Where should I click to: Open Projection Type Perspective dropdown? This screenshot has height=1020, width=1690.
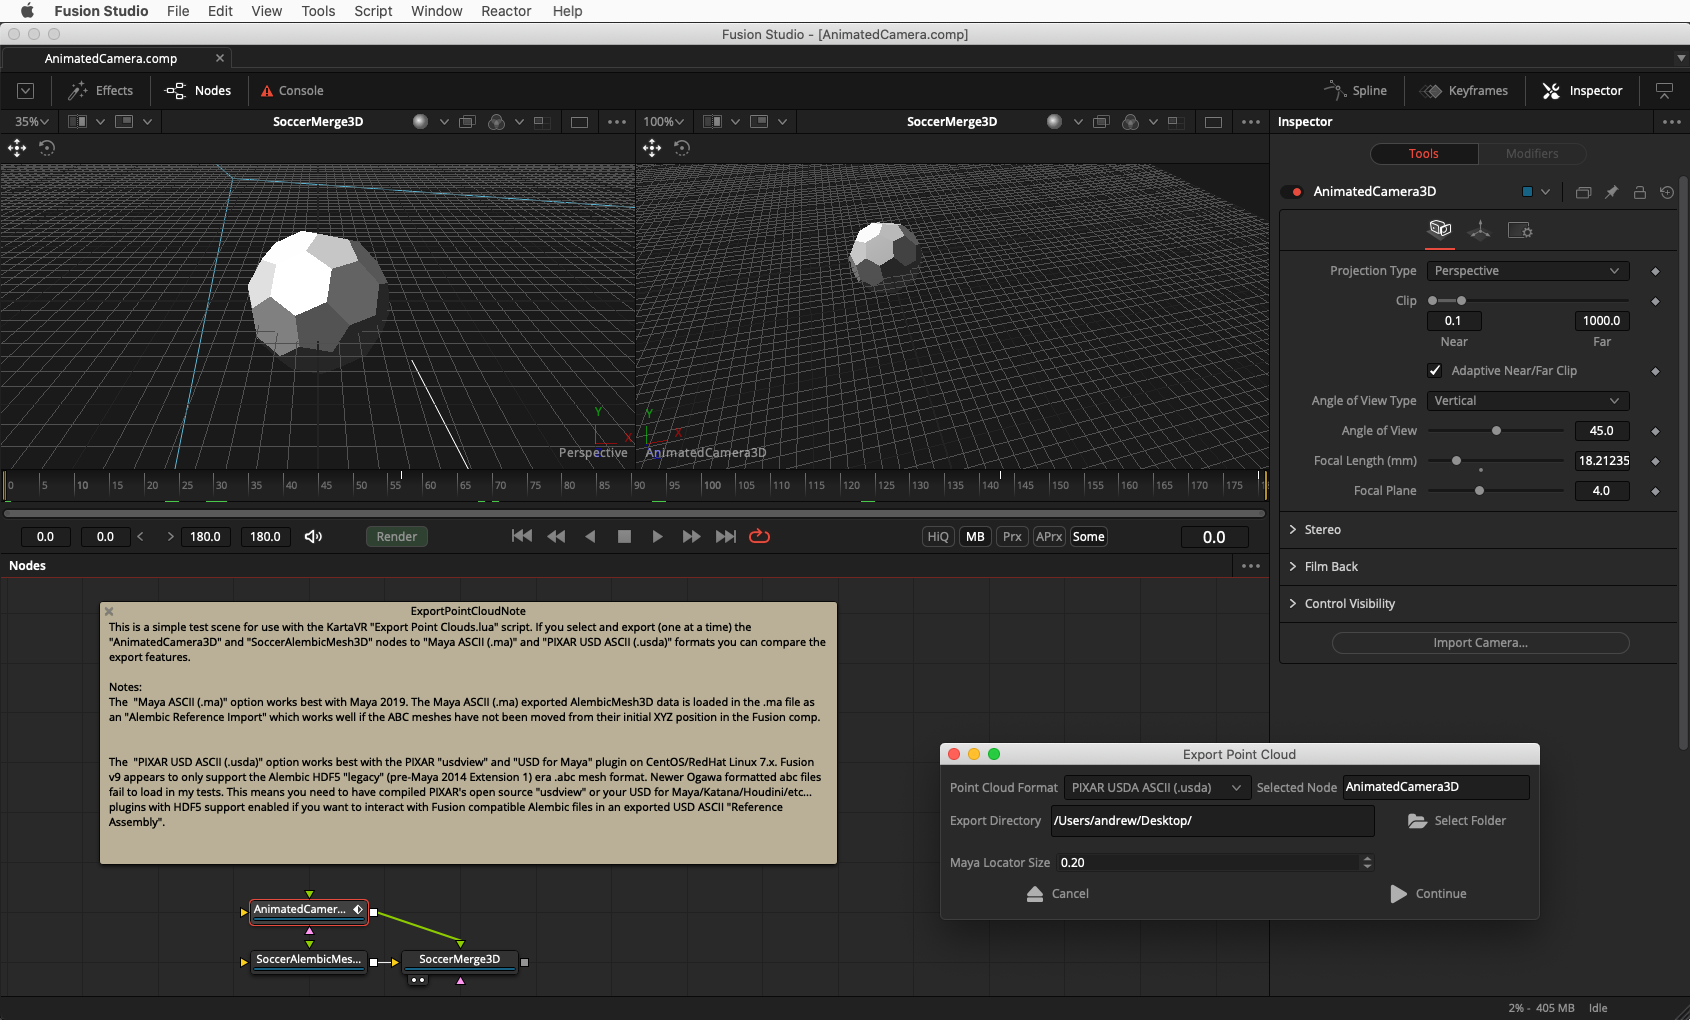click(1528, 271)
